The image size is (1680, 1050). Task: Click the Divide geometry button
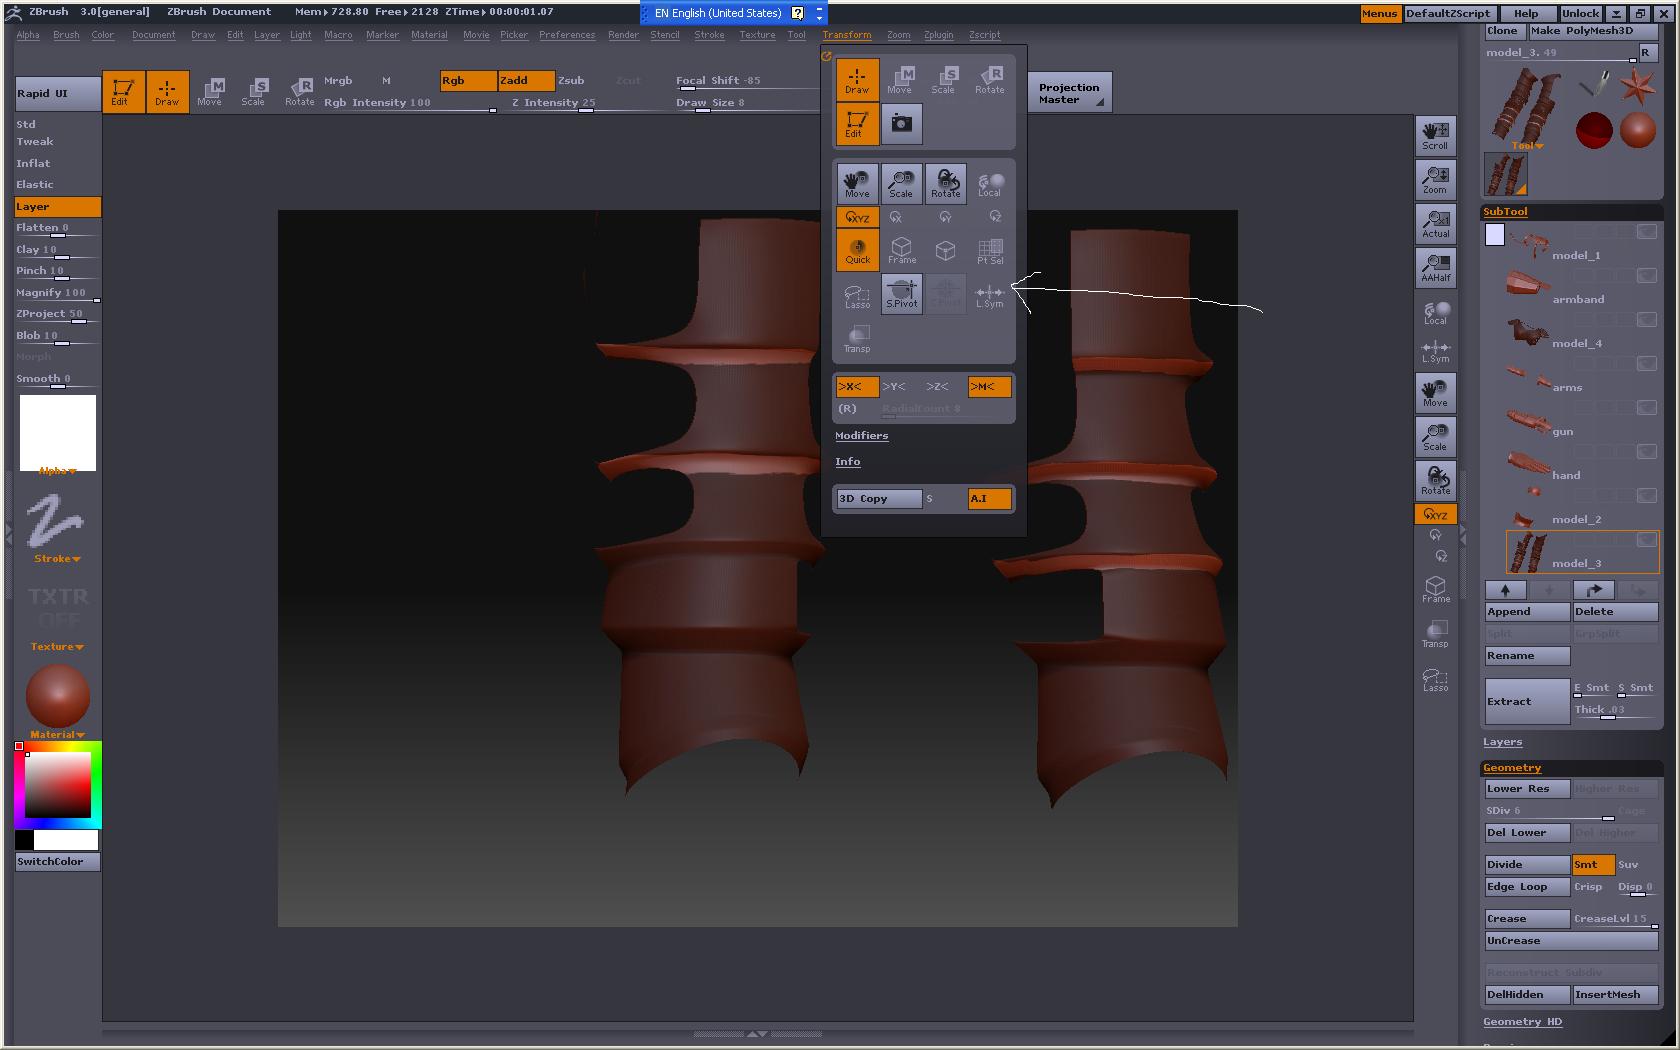pos(1526,865)
